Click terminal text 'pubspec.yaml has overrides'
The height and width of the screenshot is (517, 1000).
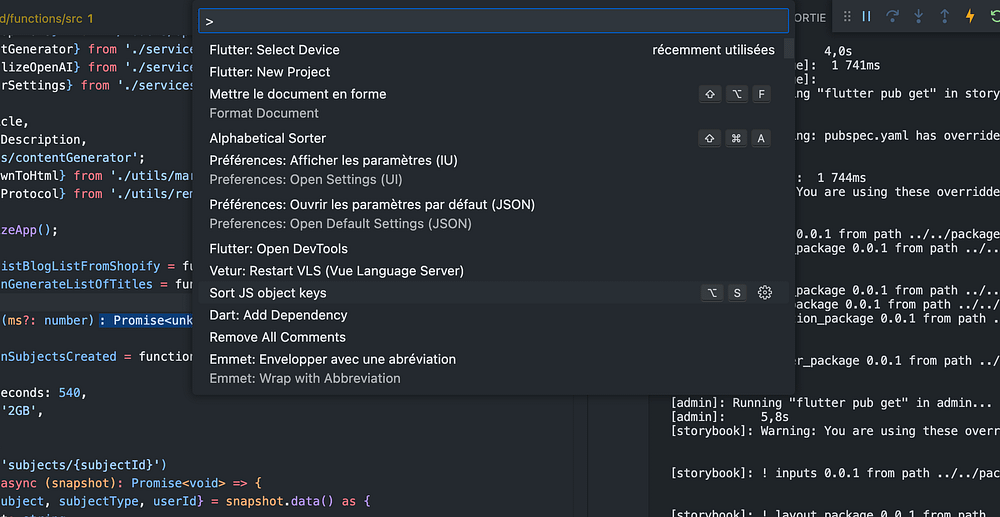pos(911,136)
